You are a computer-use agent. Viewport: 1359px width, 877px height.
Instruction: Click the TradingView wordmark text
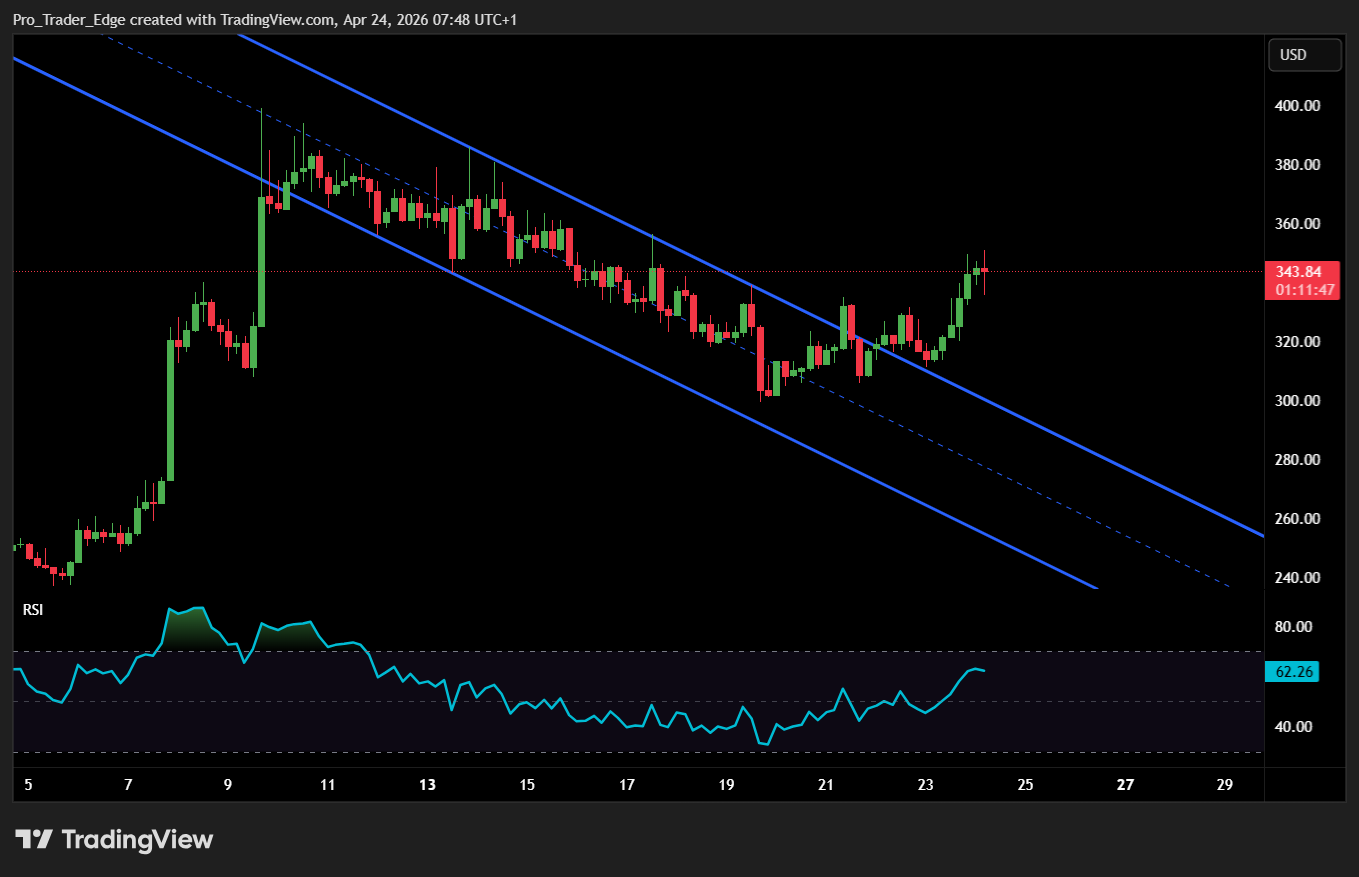click(x=137, y=839)
